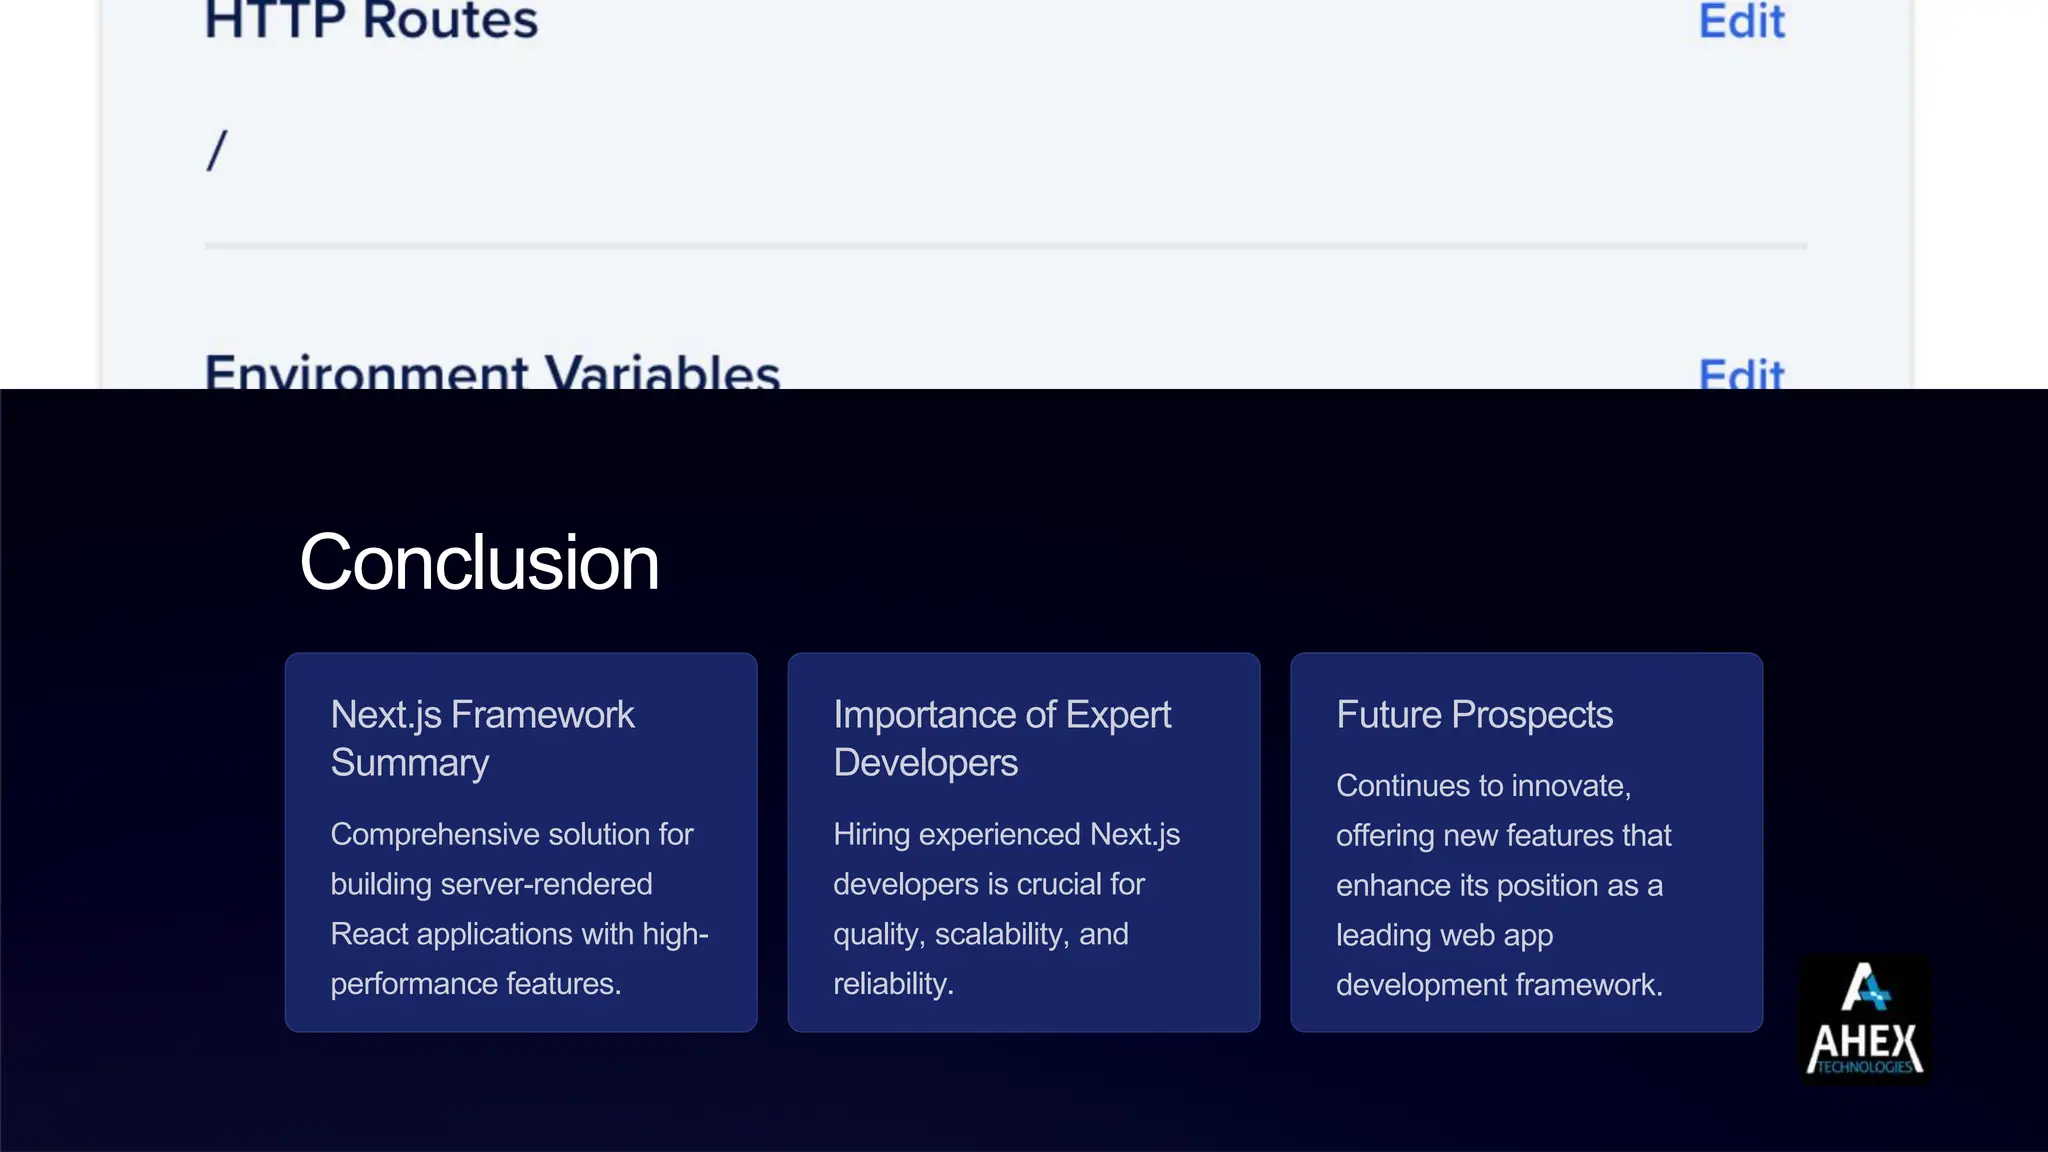This screenshot has width=2048, height=1152.
Task: Open Edit for Environment Variables
Action: 1741,374
